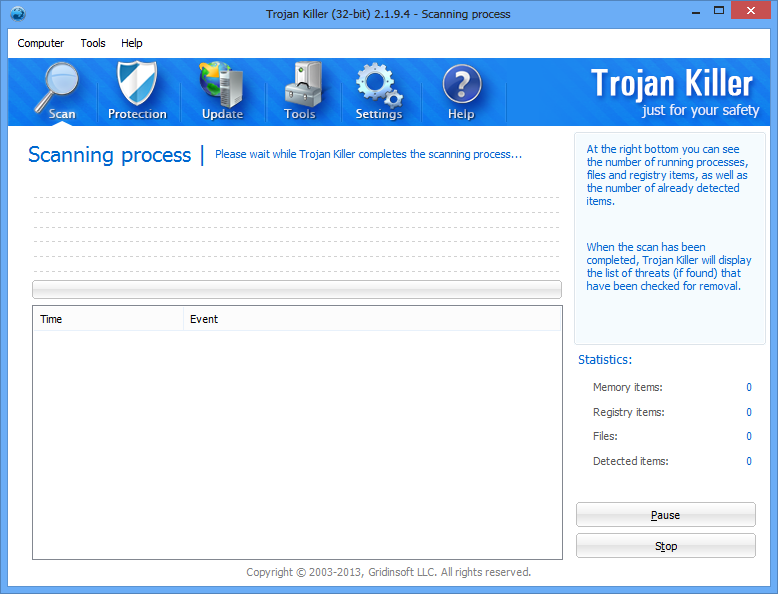Click the Detected items count value
Image resolution: width=778 pixels, height=594 pixels.
[749, 461]
